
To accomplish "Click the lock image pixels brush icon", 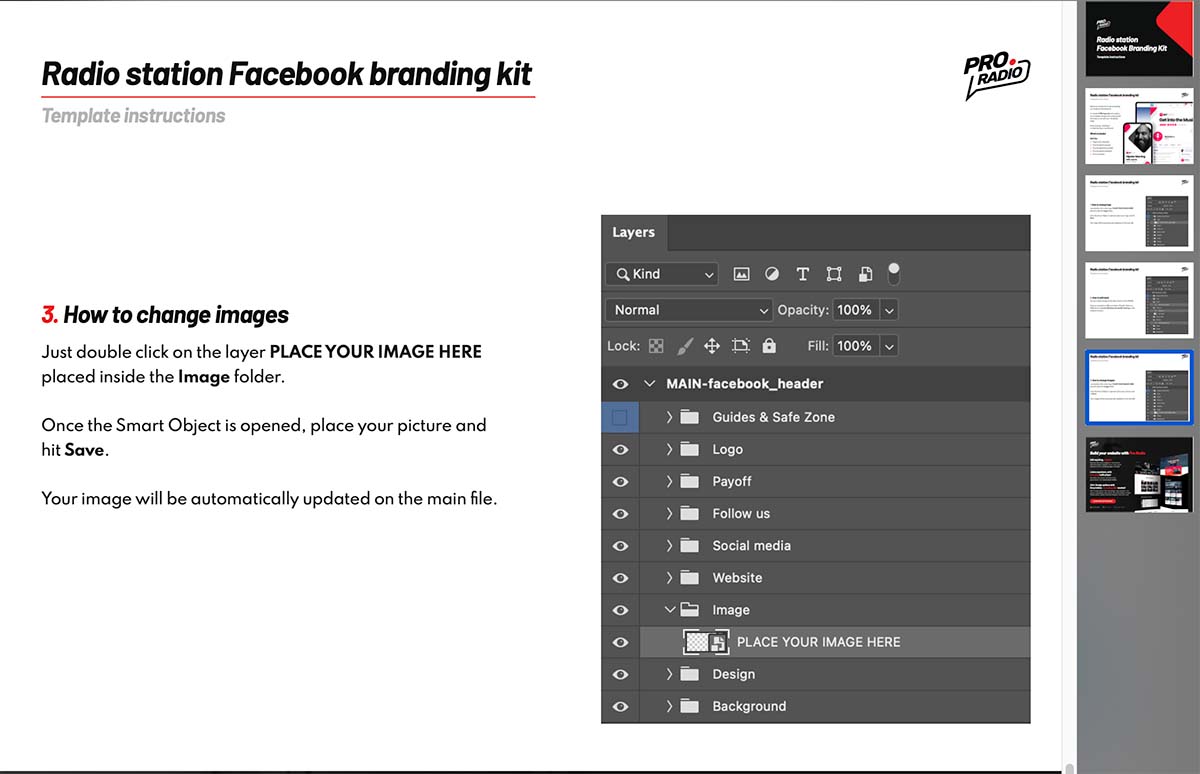I will [x=685, y=346].
